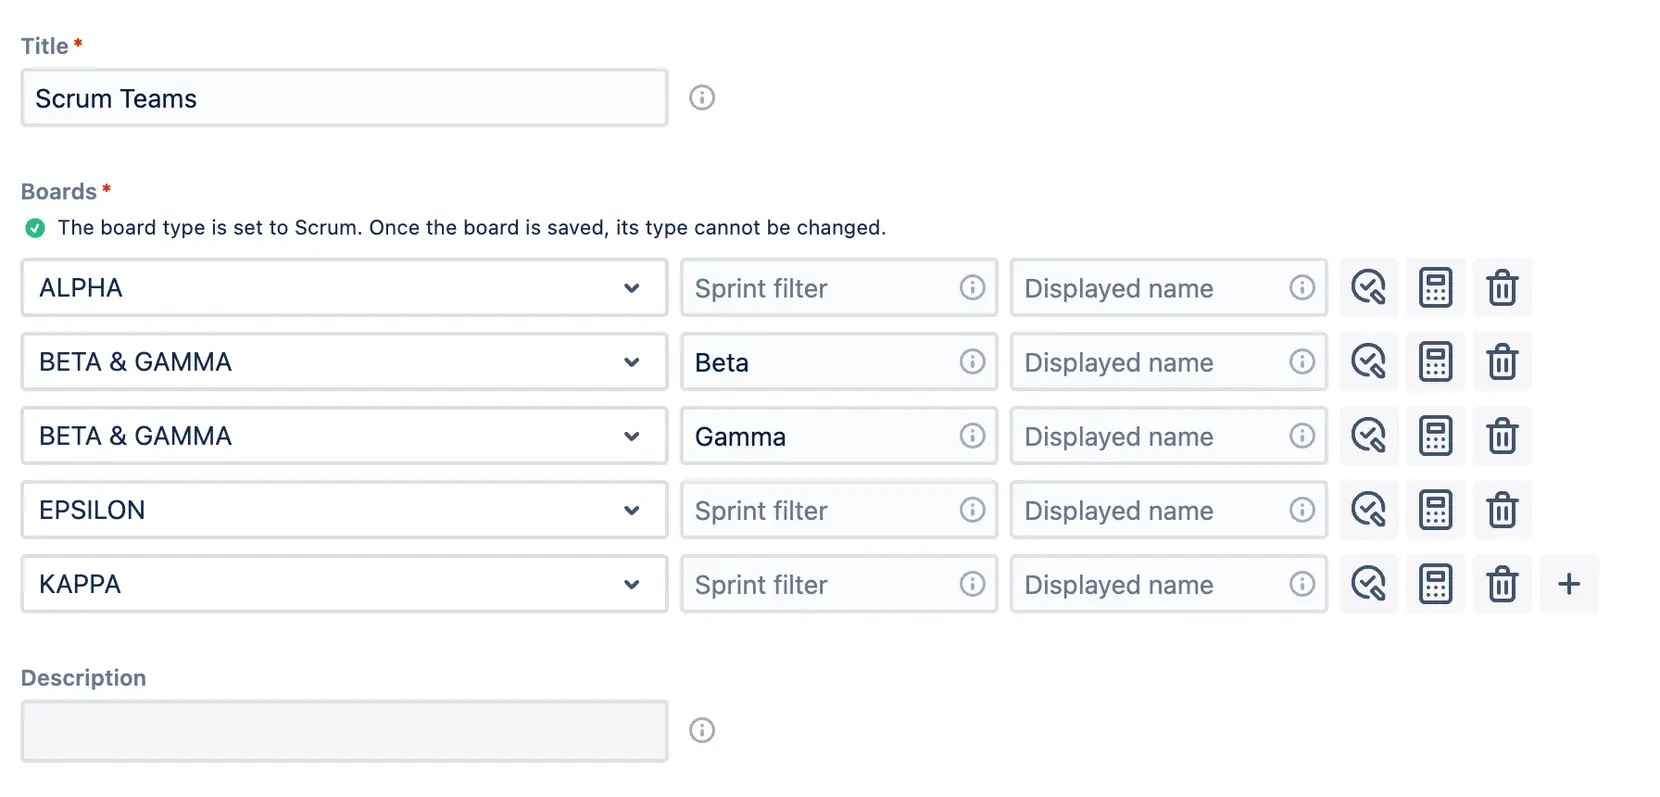Image resolution: width=1660 pixels, height=797 pixels.
Task: Click the info icon in Gamma sprint filter
Action: 972,436
